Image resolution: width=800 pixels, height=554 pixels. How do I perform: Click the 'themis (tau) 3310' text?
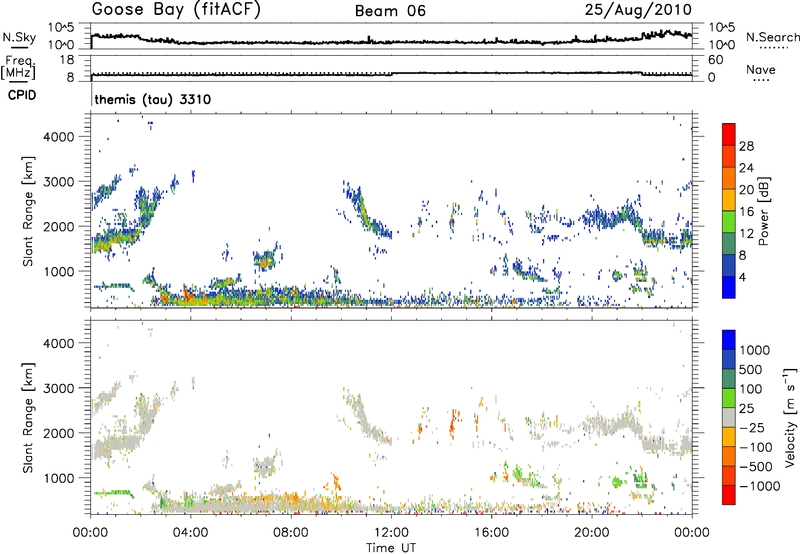(x=153, y=99)
